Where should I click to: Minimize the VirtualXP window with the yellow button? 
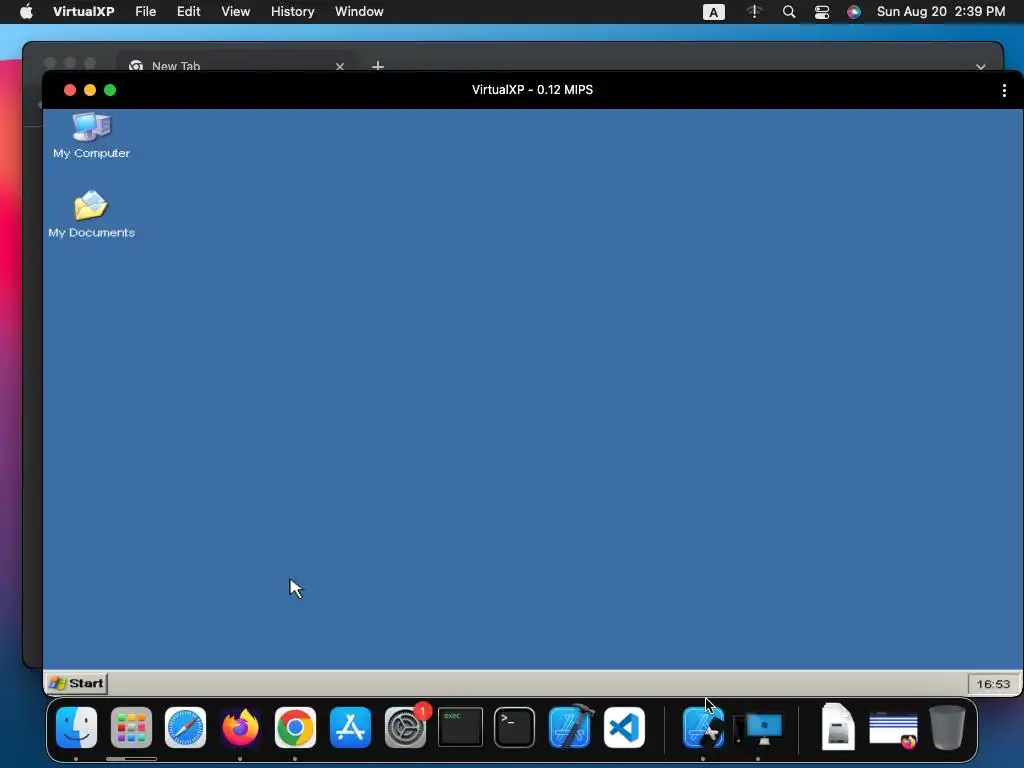point(90,90)
